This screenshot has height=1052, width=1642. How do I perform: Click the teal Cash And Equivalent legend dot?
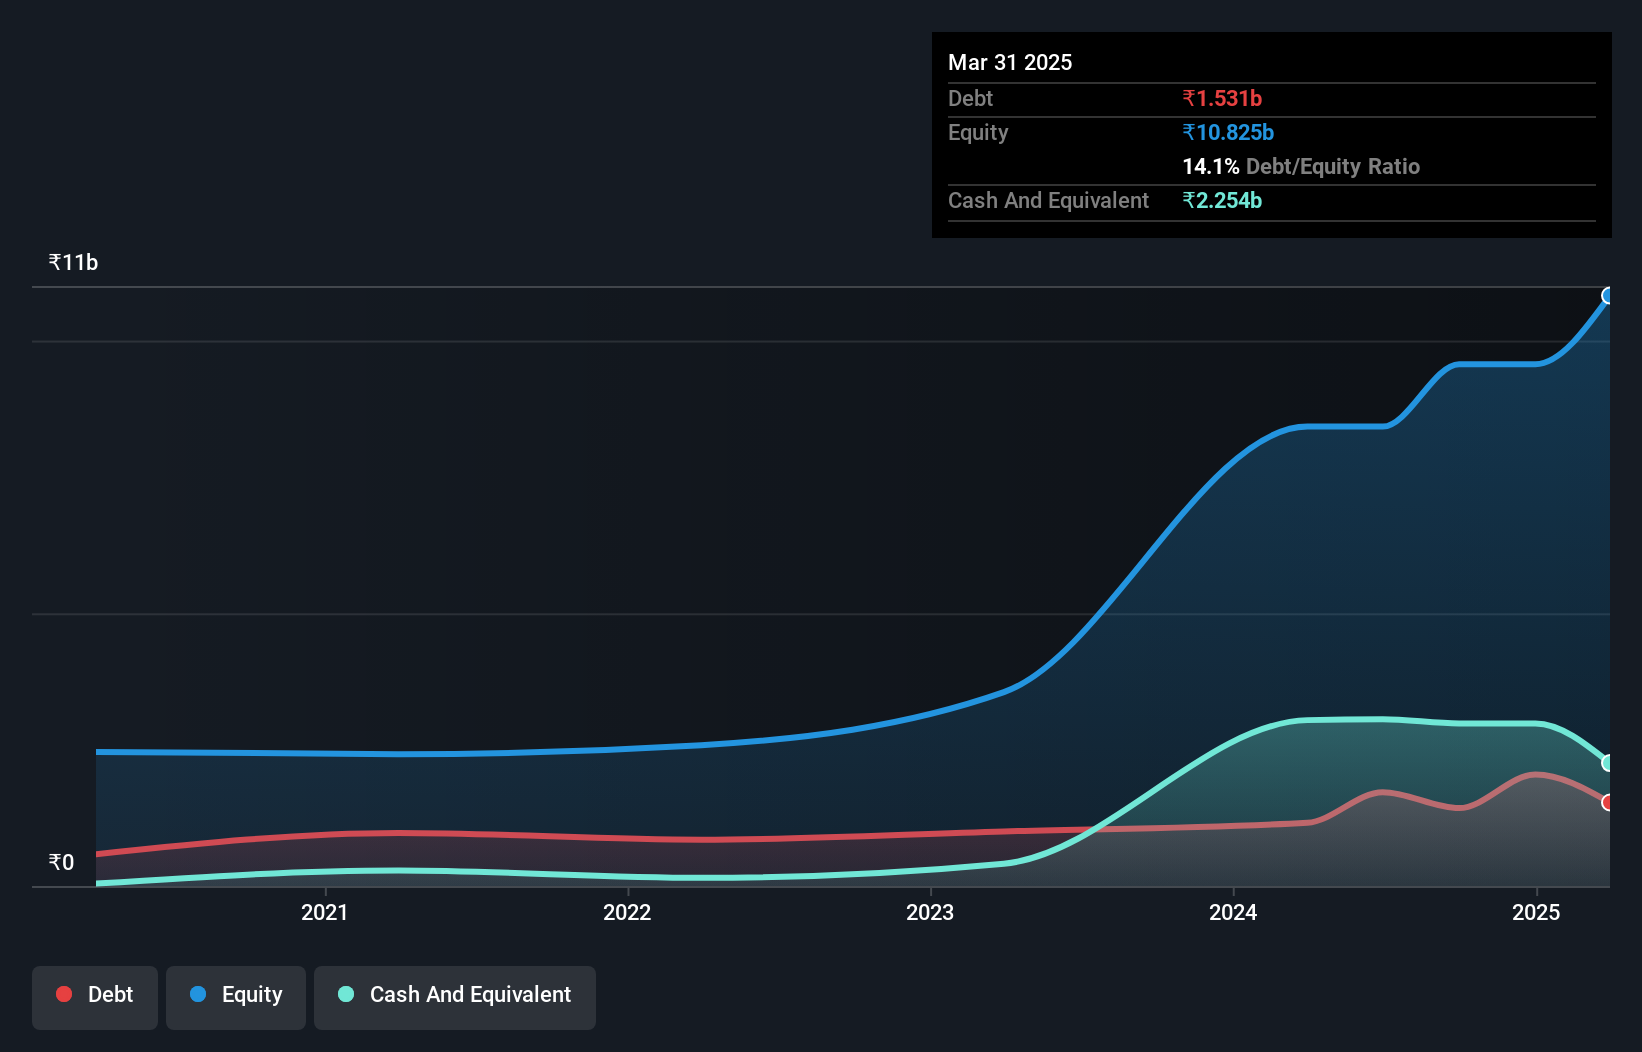pyautogui.click(x=346, y=994)
